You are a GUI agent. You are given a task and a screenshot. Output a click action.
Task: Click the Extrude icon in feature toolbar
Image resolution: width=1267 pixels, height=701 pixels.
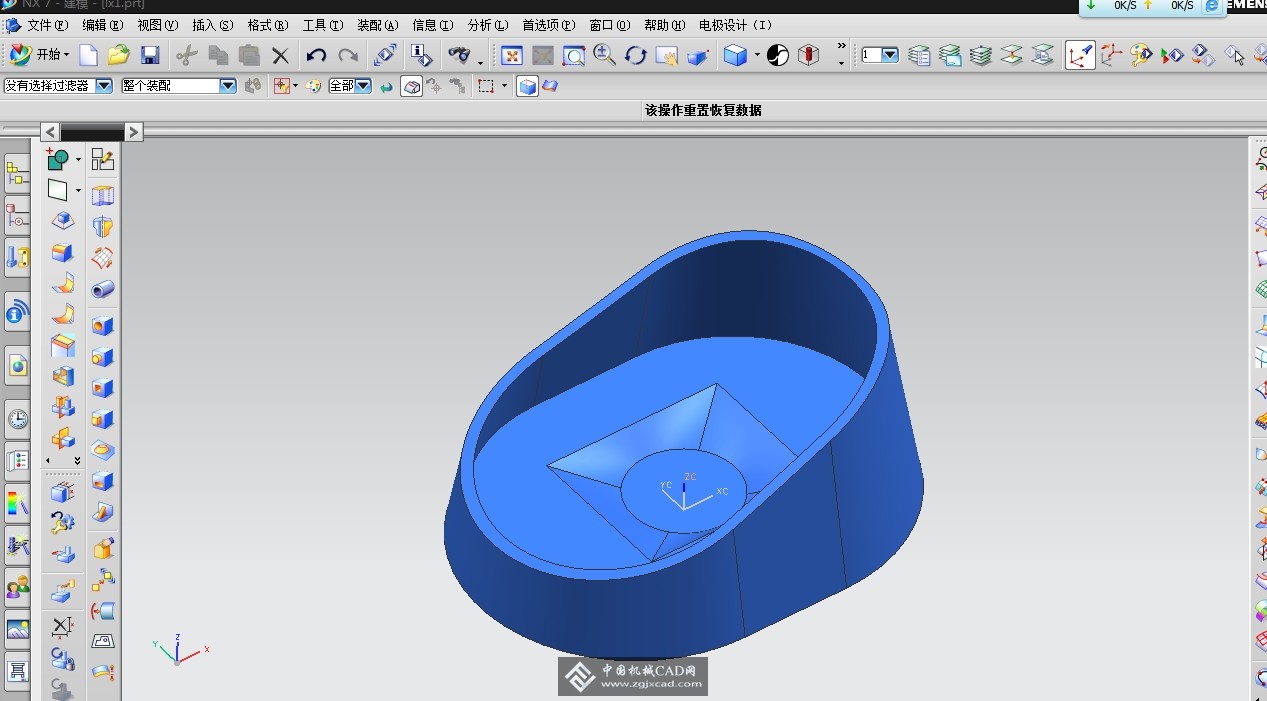[x=103, y=195]
